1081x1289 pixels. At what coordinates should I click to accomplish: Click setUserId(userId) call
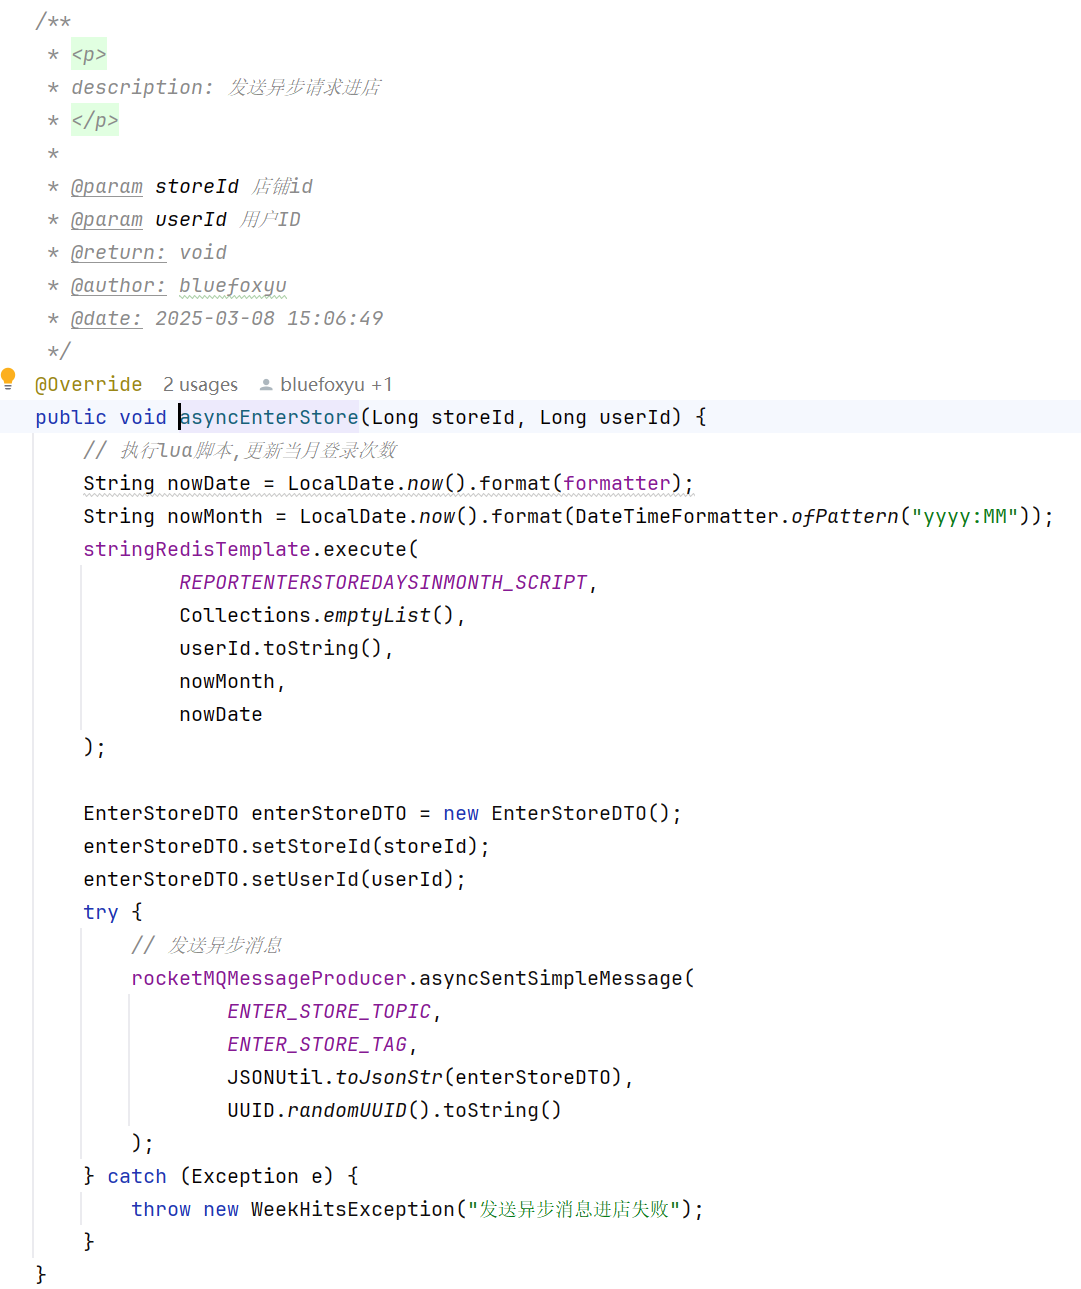tap(353, 880)
